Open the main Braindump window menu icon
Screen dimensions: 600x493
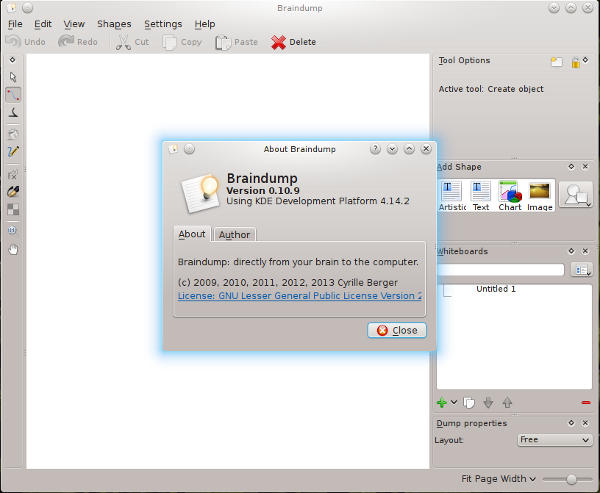pyautogui.click(x=11, y=7)
